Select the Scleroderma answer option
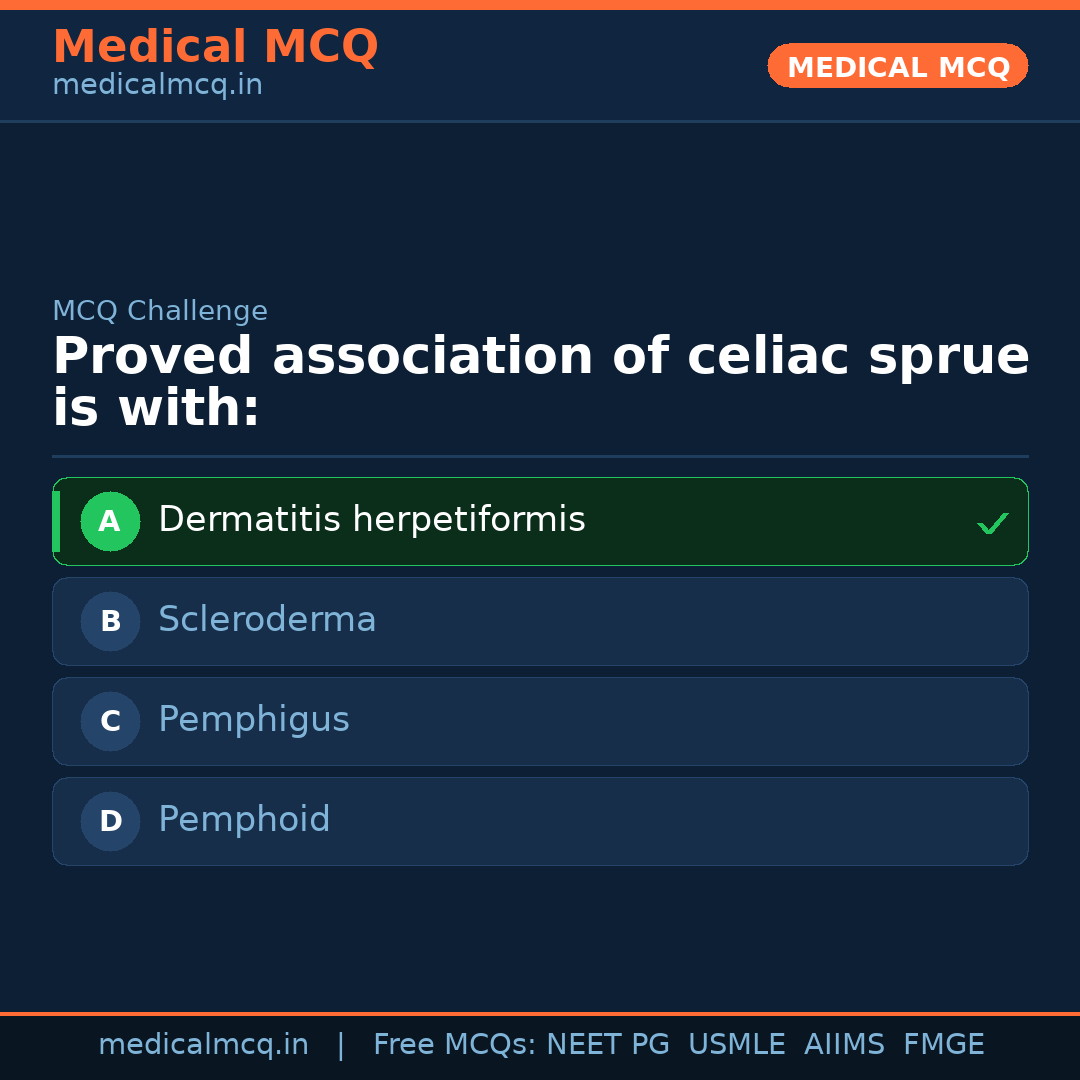This screenshot has width=1080, height=1080. point(267,620)
